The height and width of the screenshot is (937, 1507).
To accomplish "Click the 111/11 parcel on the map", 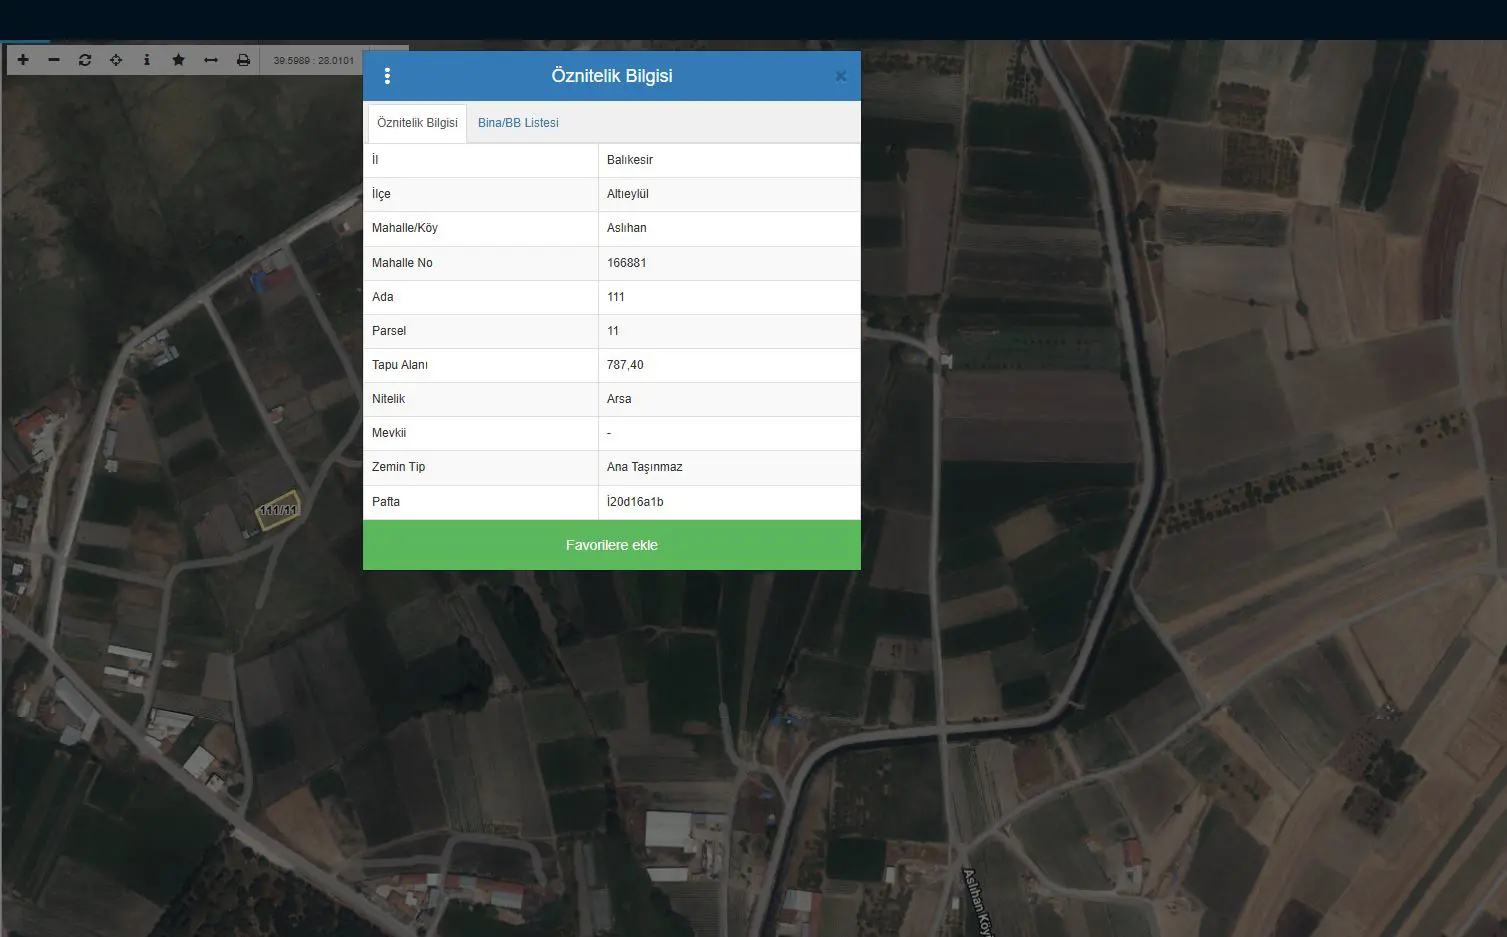I will (278, 510).
